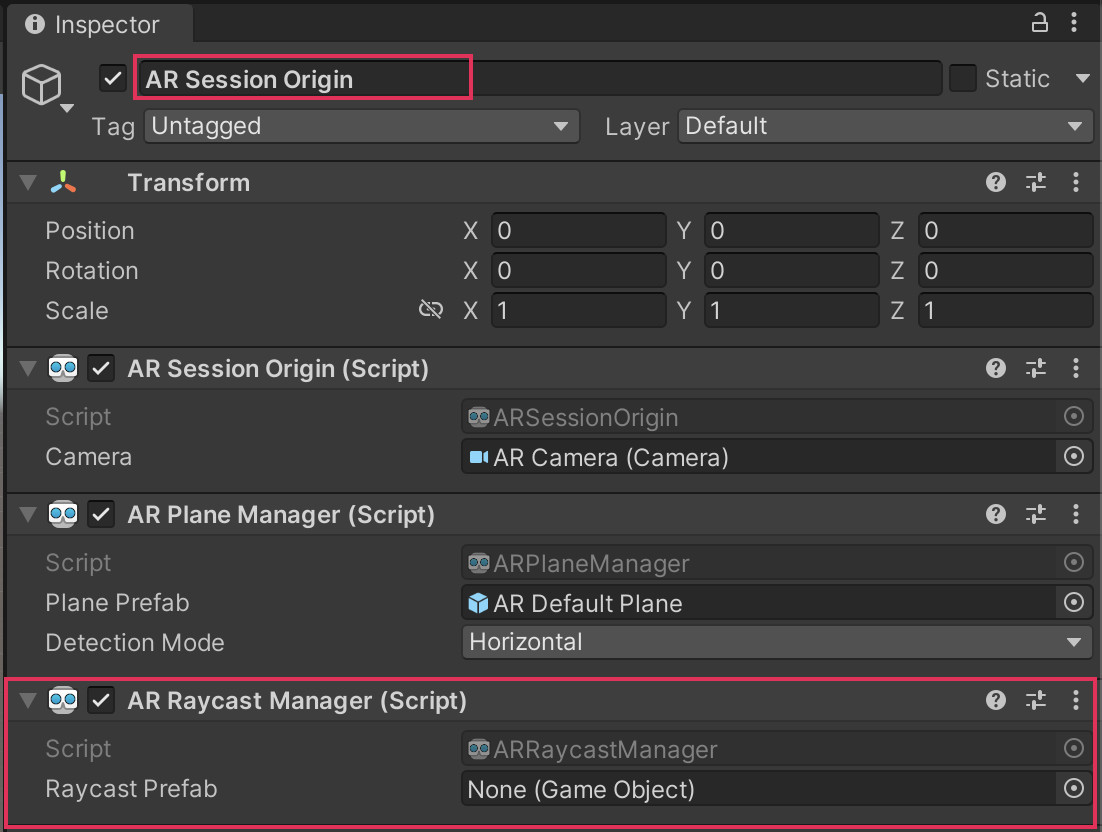Enable the Static checkbox

[963, 79]
